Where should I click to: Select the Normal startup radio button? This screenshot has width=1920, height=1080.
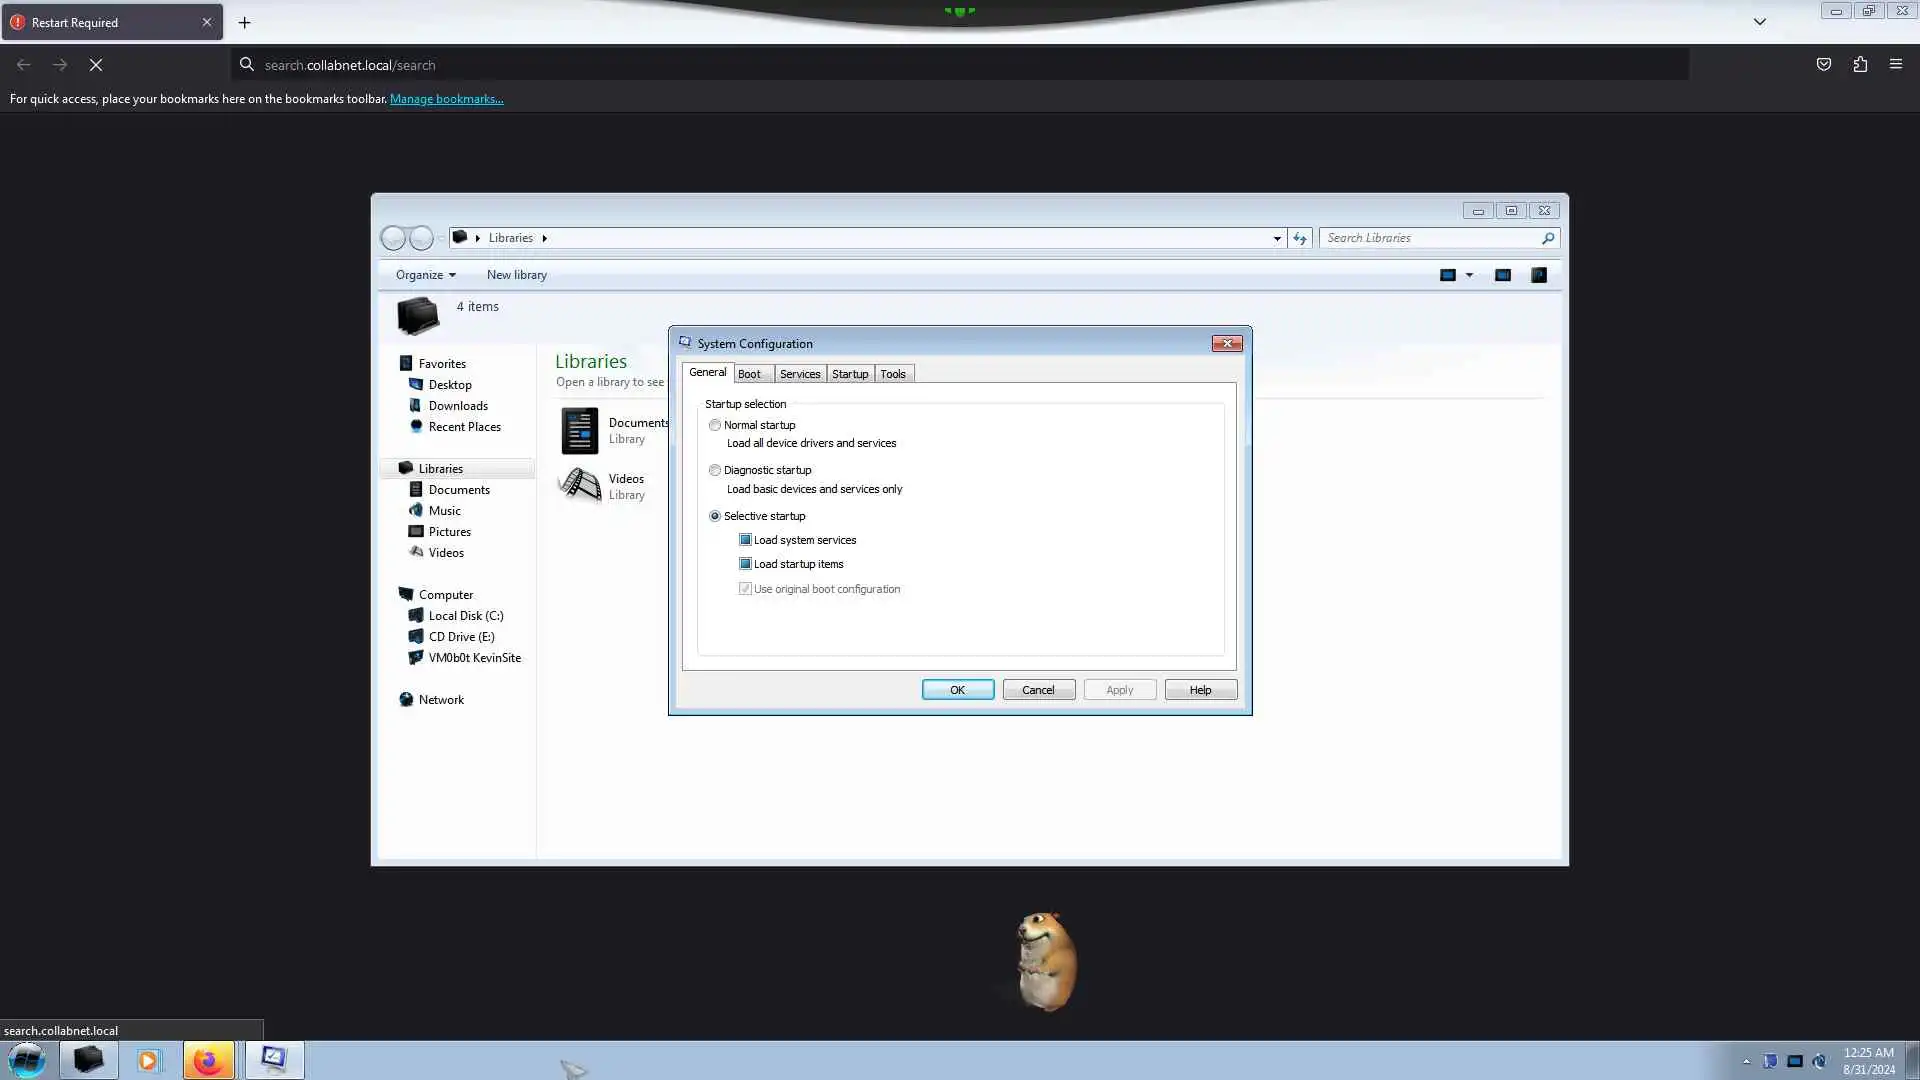pyautogui.click(x=715, y=425)
